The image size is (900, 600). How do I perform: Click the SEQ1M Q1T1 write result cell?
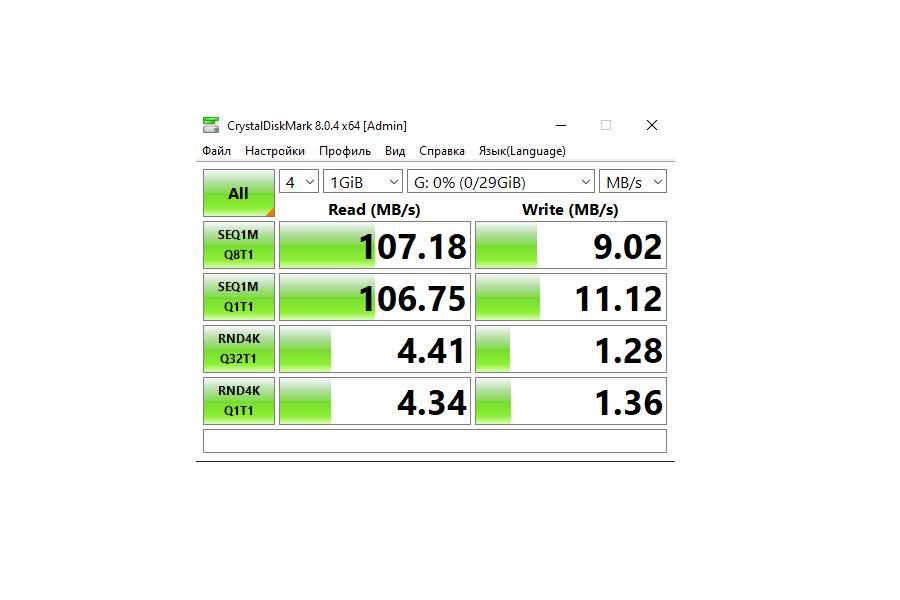coord(570,296)
